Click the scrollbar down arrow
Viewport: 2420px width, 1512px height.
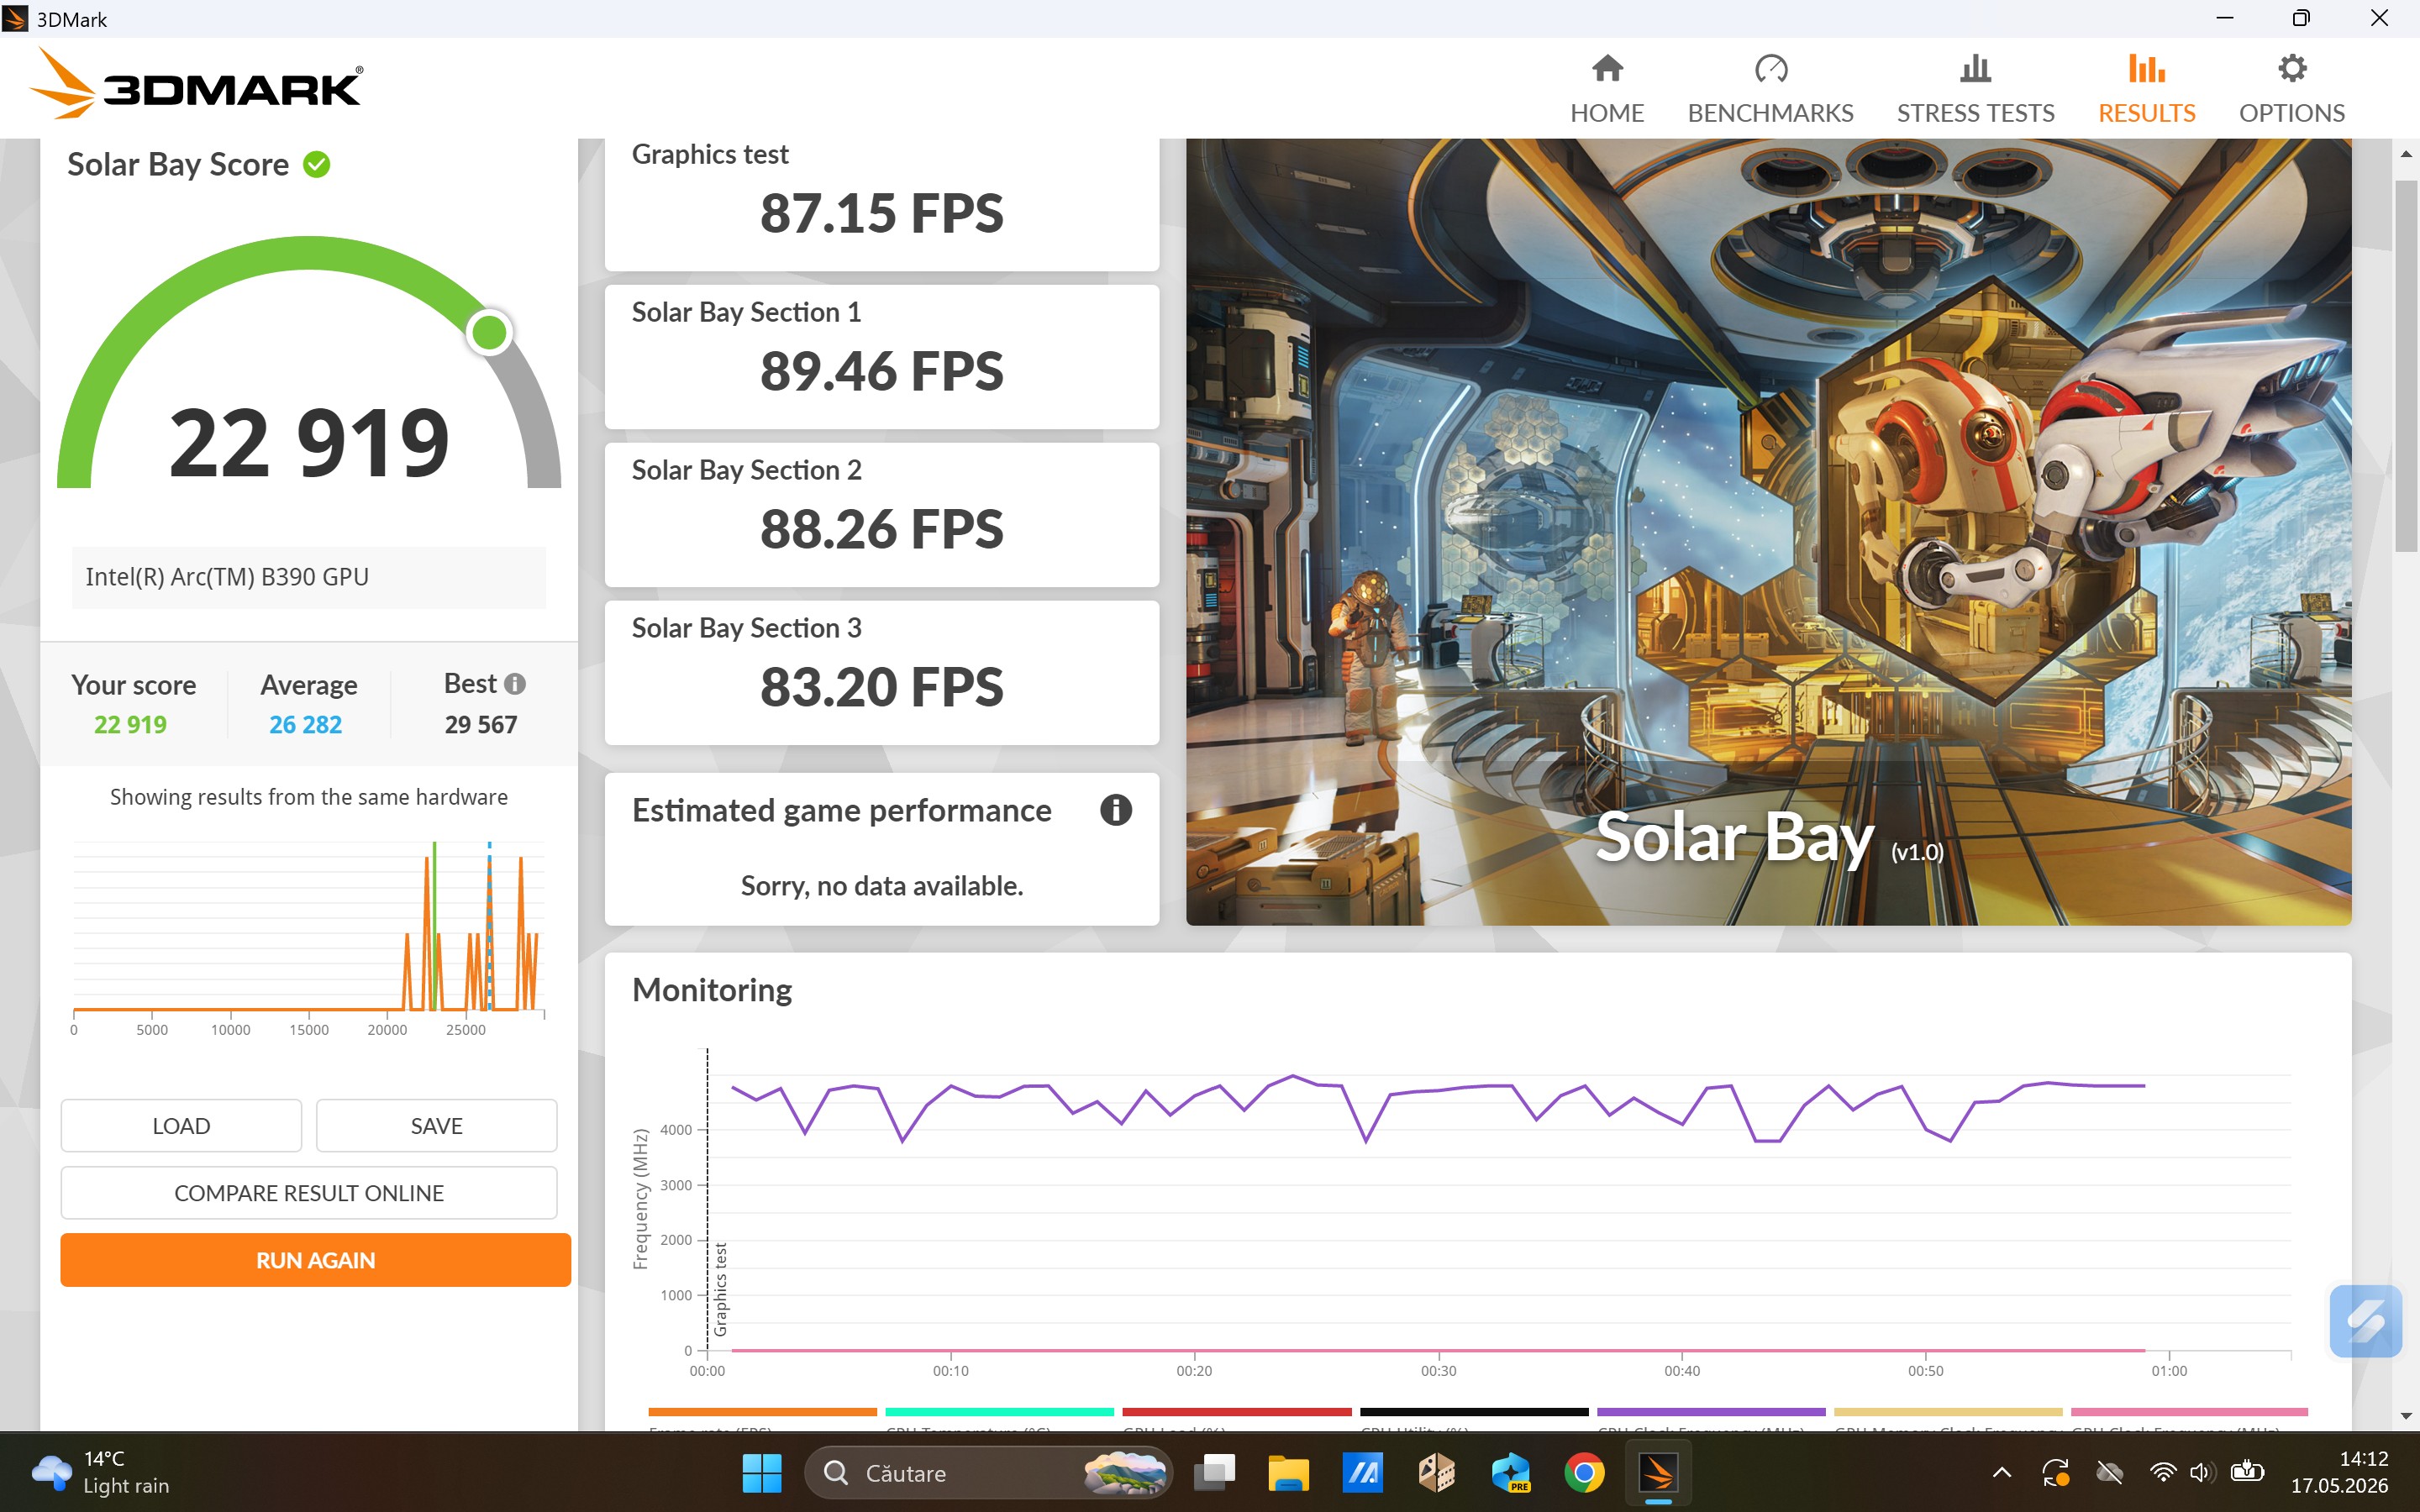click(x=2406, y=1416)
